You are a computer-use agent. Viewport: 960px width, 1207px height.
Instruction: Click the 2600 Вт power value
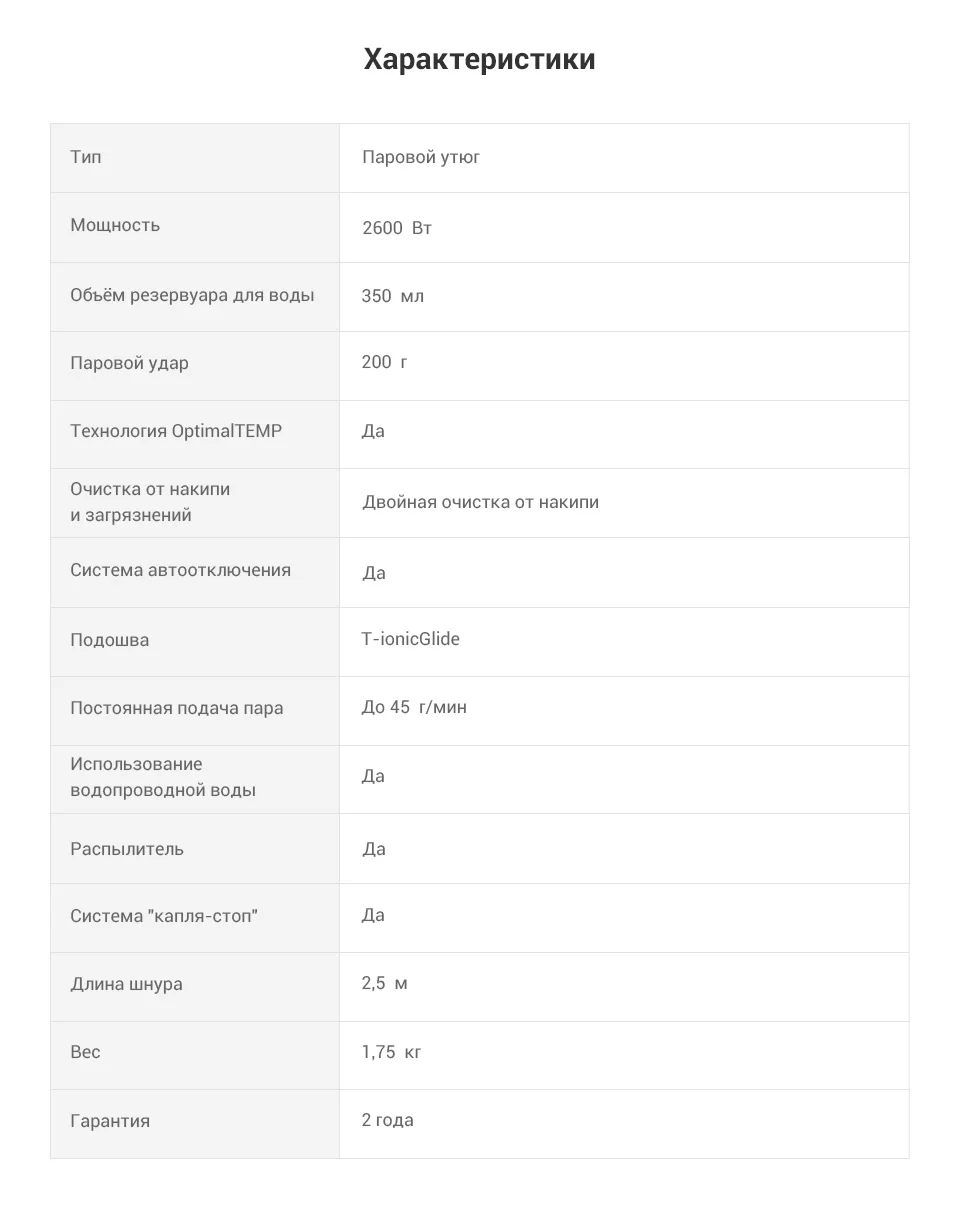[x=397, y=228]
